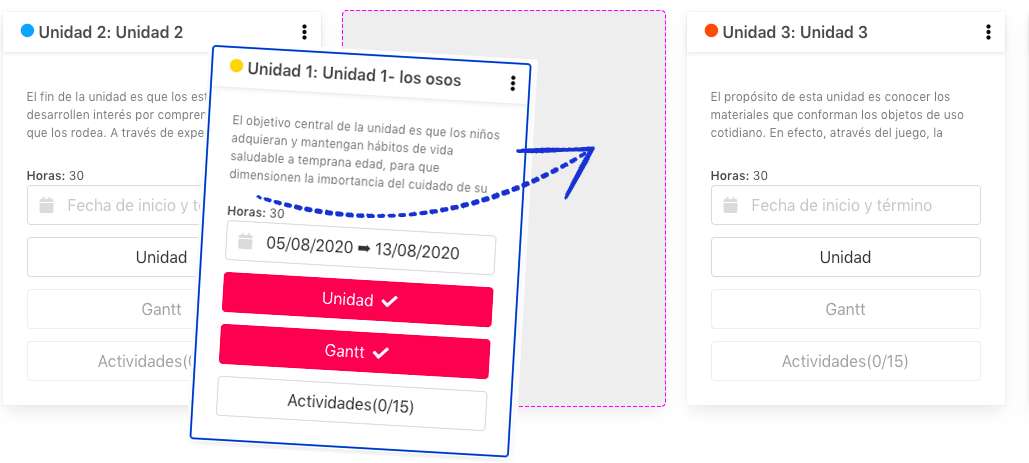
Task: Click the yellow color dot of Unidad 1
Action: coord(236,66)
